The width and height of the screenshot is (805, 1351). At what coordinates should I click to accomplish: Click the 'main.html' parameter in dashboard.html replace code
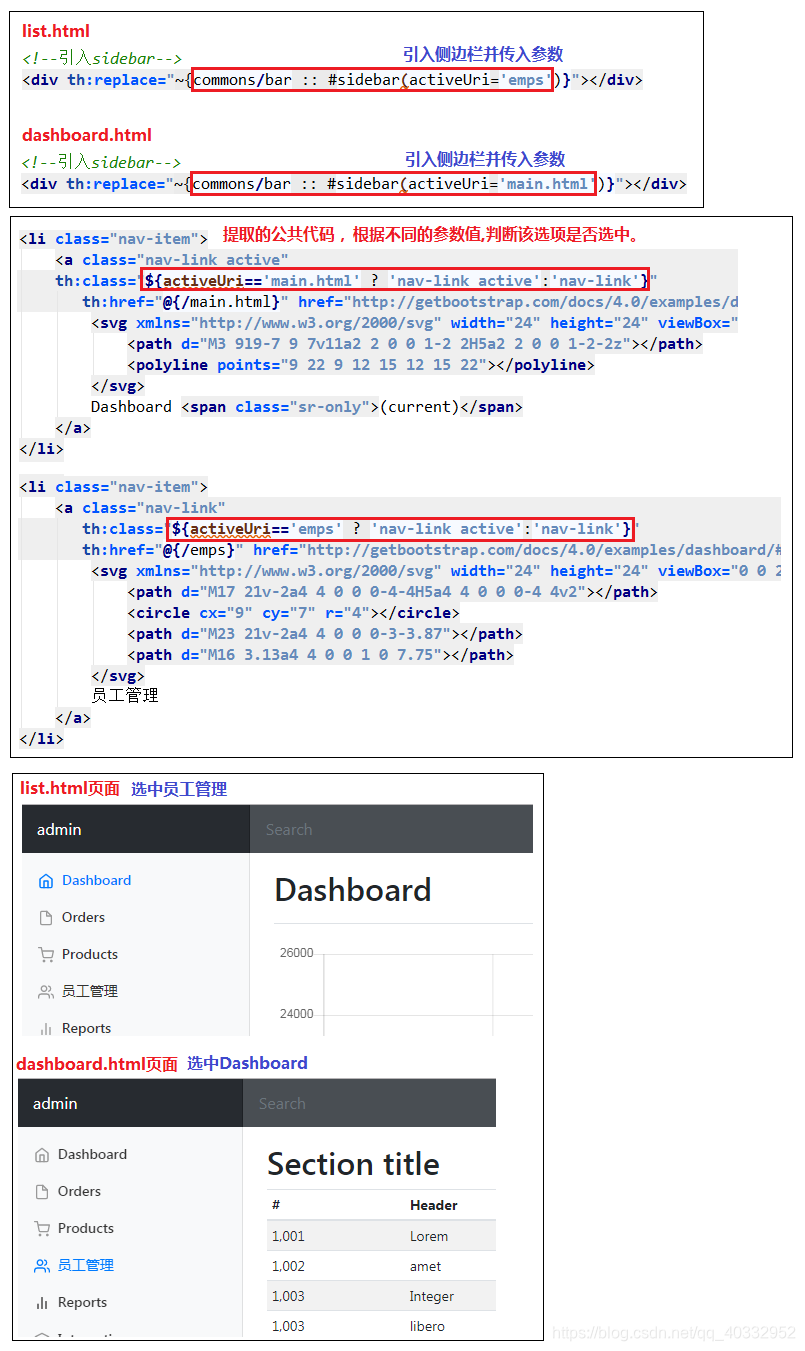pos(546,184)
